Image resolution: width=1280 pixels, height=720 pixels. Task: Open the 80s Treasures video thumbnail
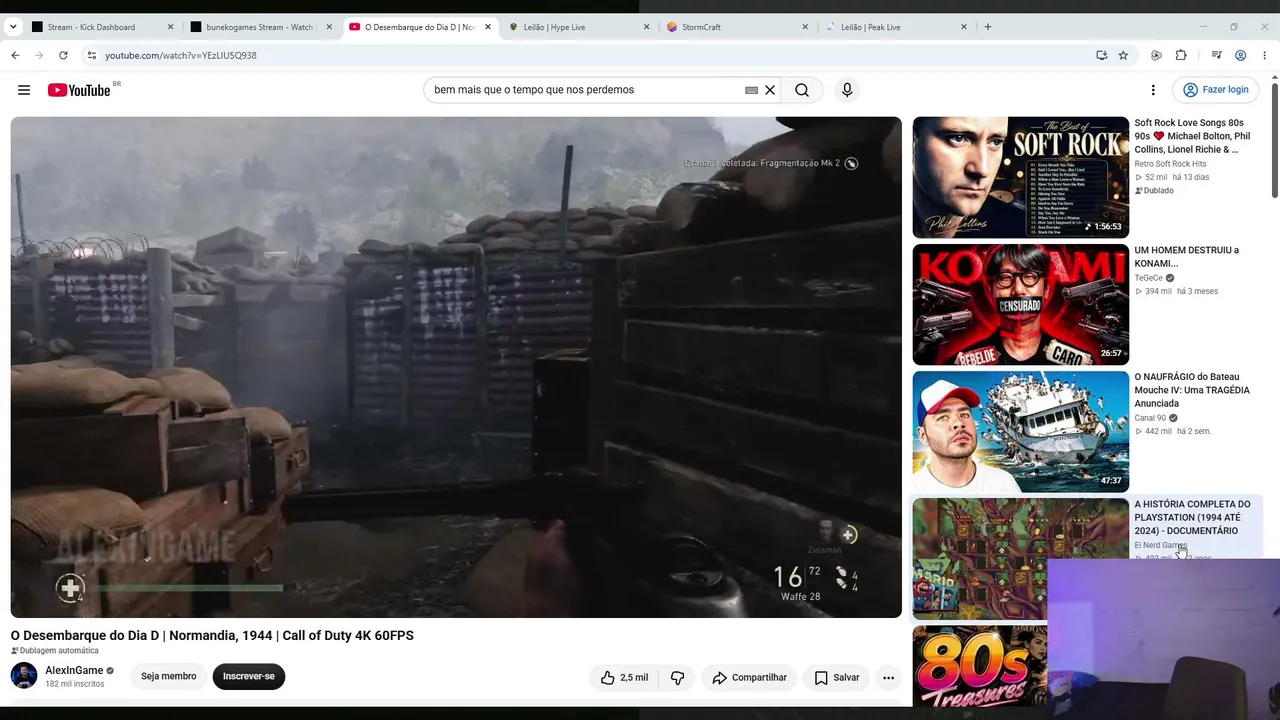pos(980,665)
